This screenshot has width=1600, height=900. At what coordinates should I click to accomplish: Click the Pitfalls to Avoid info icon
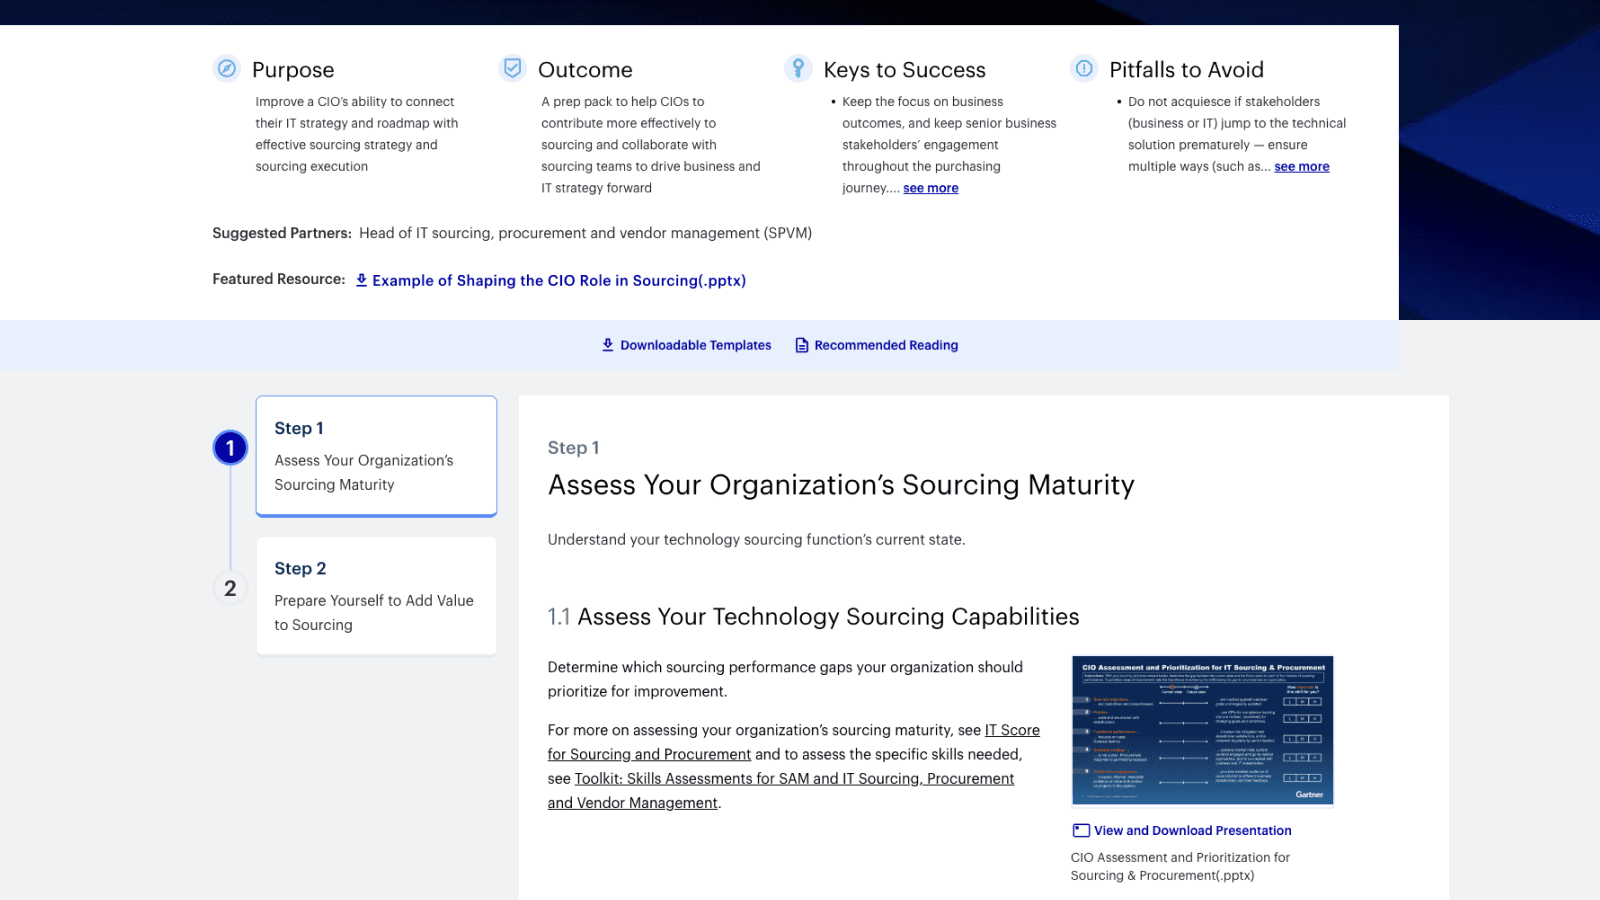click(x=1083, y=69)
